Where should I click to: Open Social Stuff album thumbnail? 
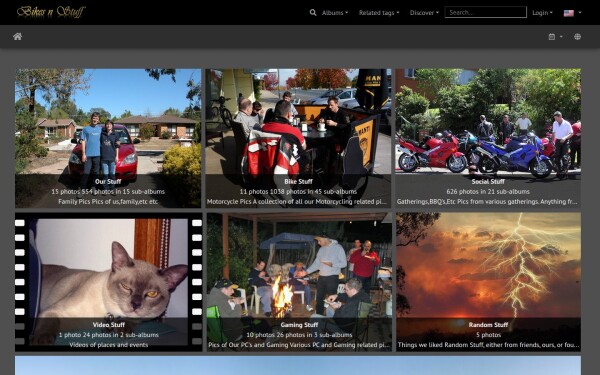tap(488, 138)
